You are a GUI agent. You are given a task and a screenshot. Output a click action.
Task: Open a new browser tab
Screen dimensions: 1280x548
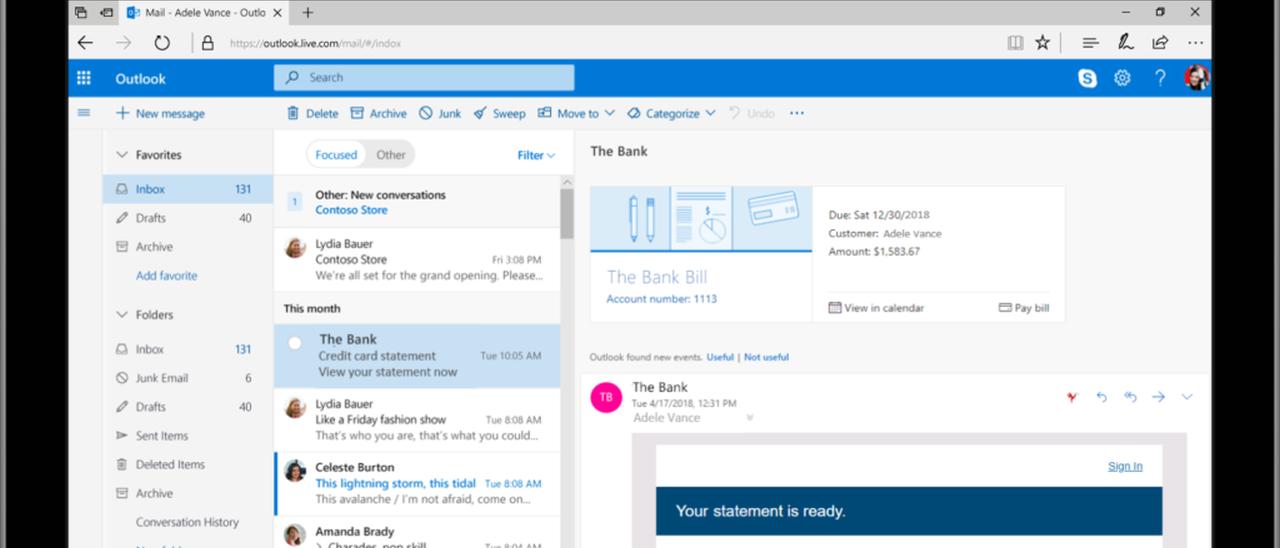pos(307,12)
